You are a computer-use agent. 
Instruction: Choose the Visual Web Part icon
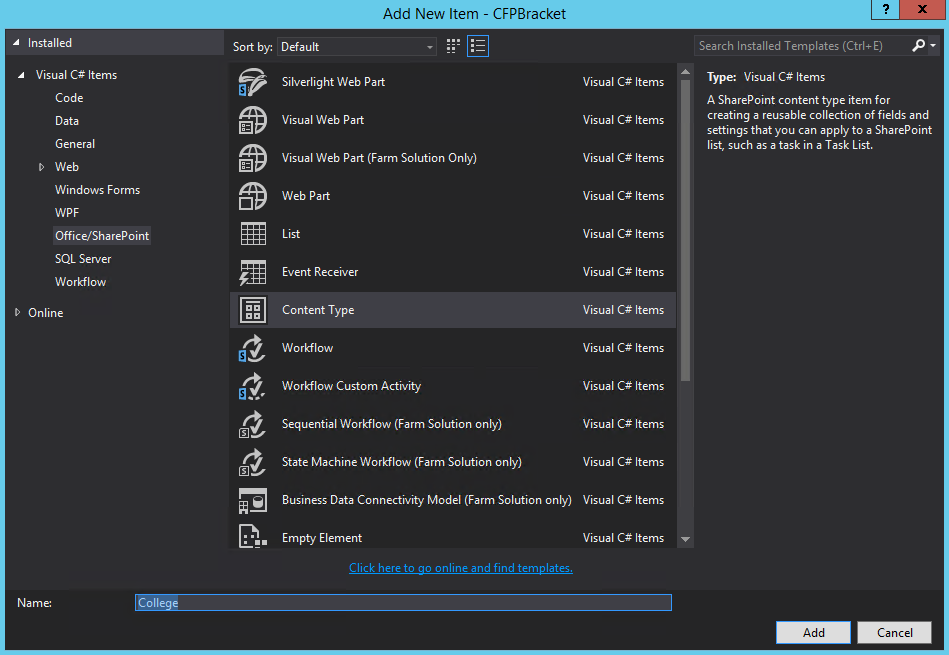point(252,120)
